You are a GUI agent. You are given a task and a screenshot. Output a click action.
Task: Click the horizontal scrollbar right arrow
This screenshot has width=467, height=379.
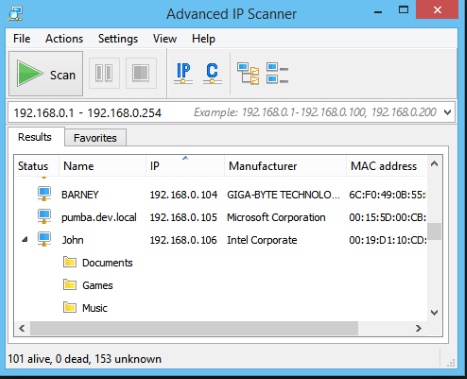pyautogui.click(x=419, y=328)
